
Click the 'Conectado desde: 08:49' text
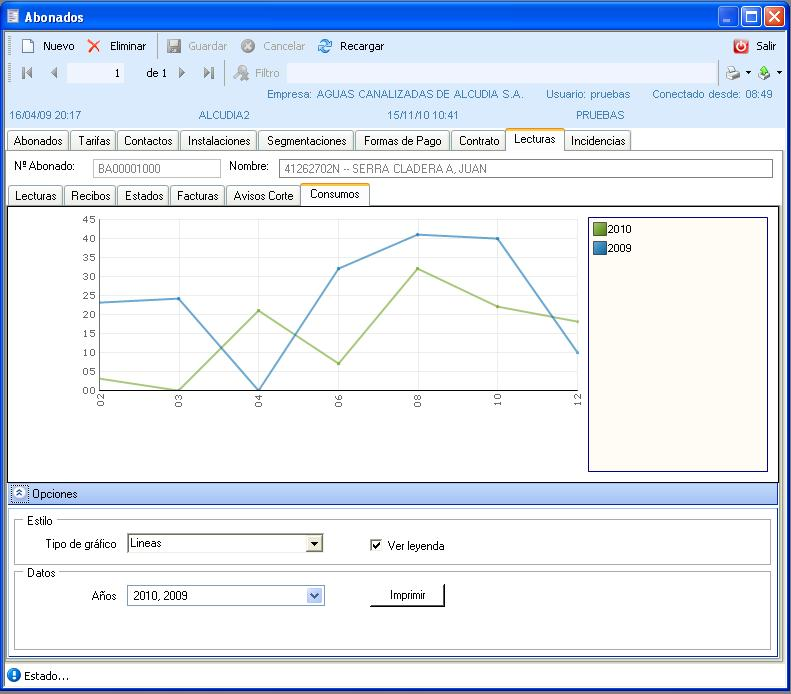pos(712,94)
